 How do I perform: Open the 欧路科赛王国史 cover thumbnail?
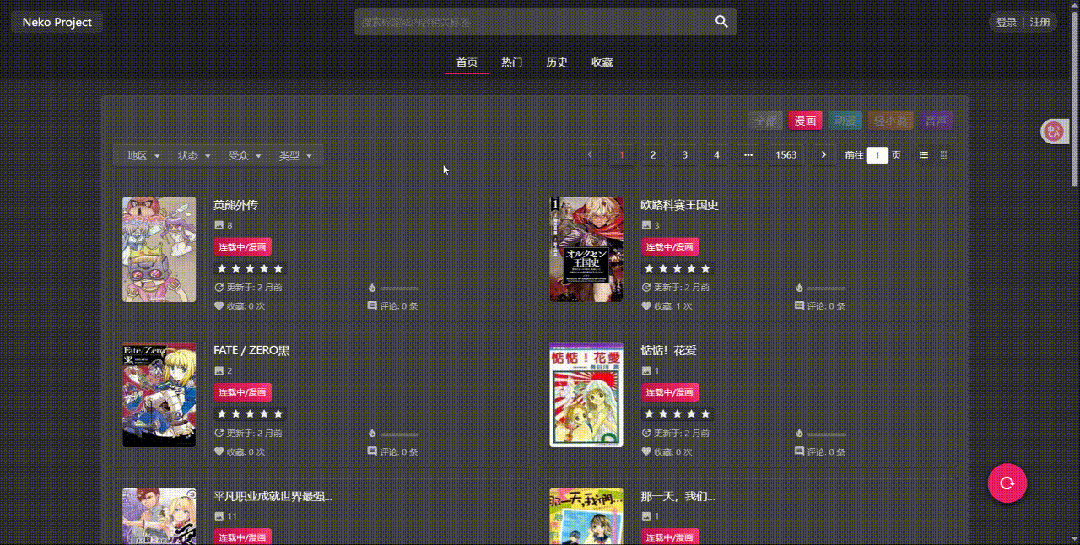pyautogui.click(x=586, y=249)
